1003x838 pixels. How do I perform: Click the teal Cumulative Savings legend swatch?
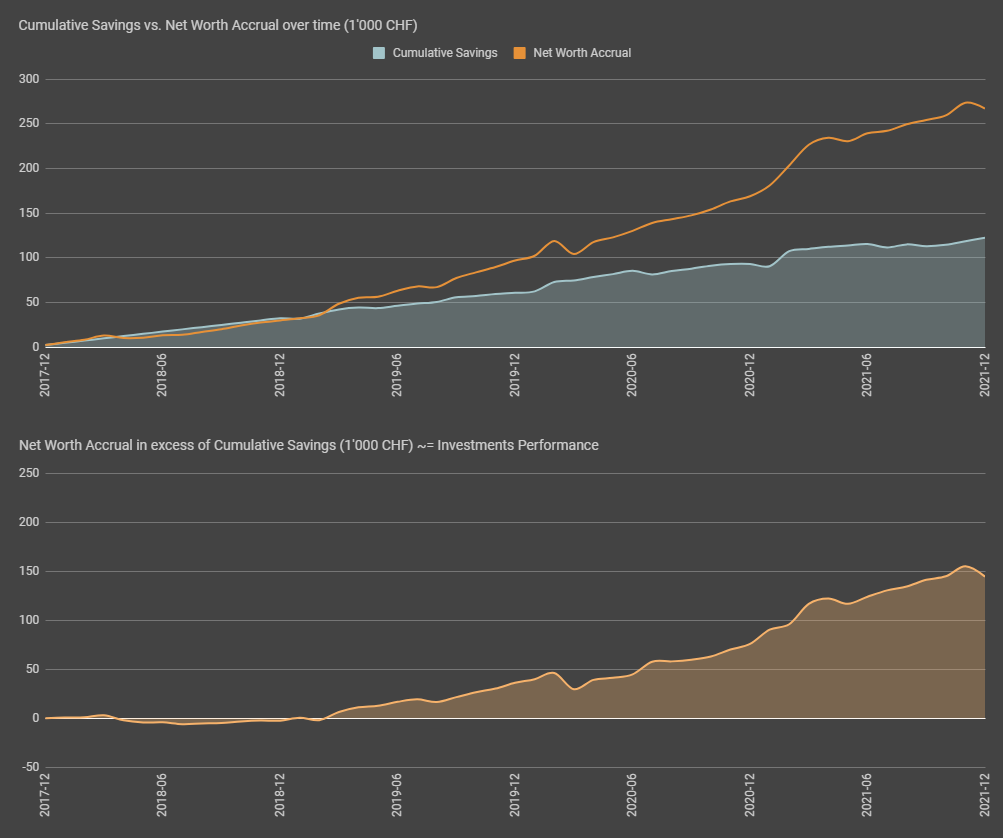pyautogui.click(x=378, y=53)
